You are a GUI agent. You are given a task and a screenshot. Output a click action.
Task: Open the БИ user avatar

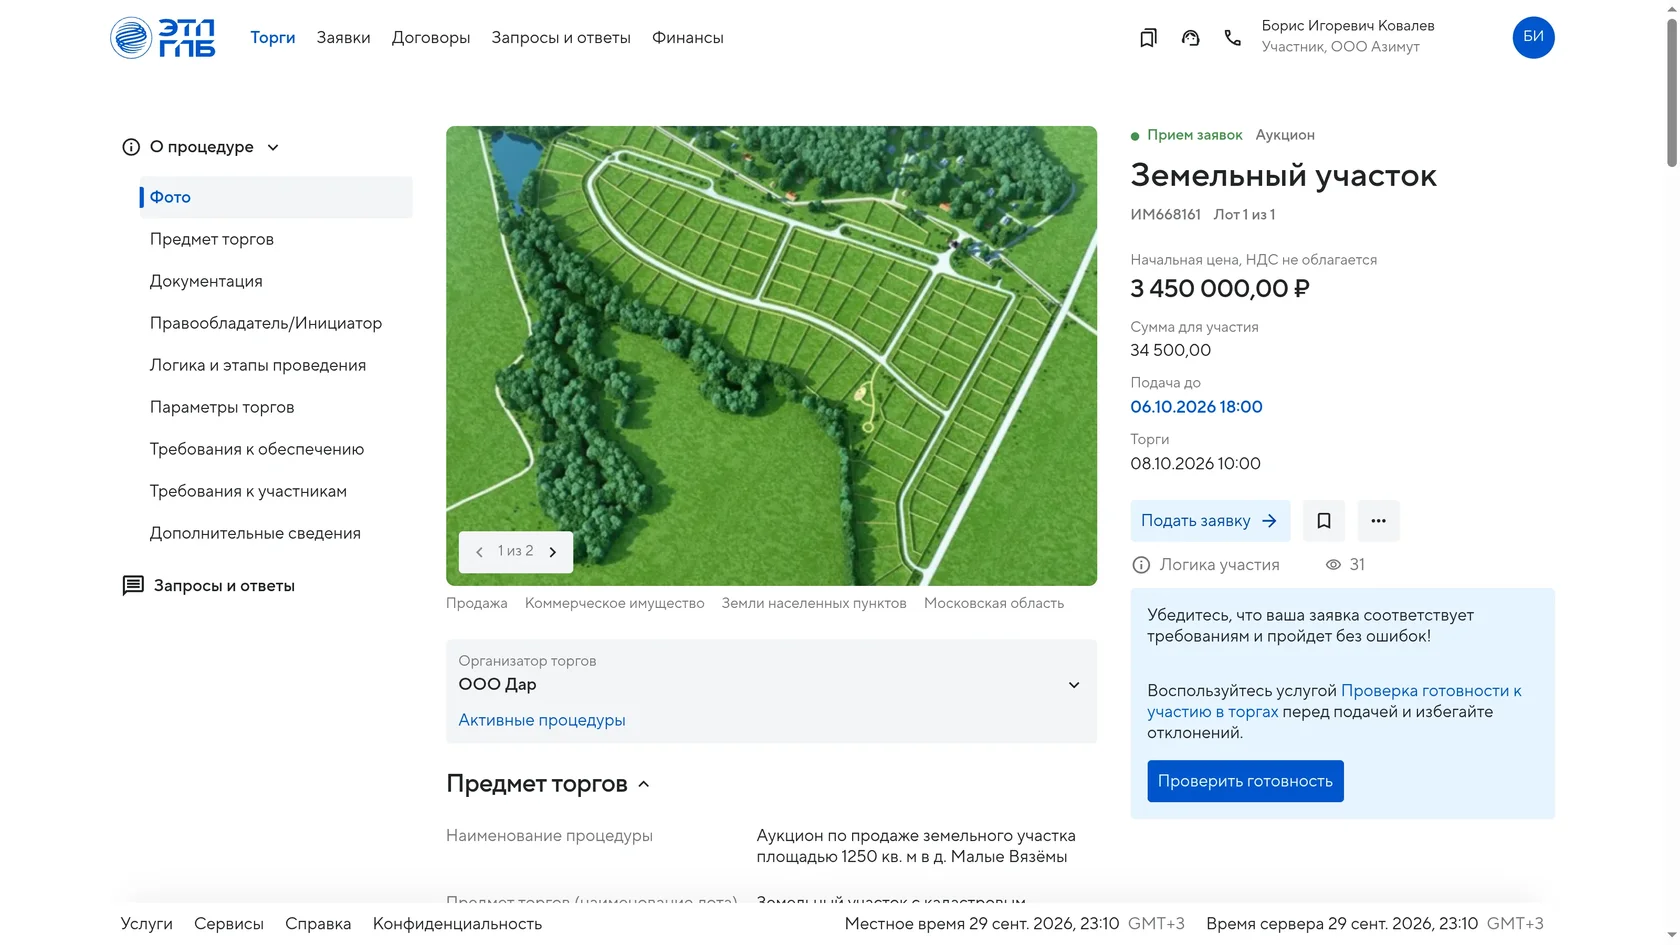(x=1533, y=38)
